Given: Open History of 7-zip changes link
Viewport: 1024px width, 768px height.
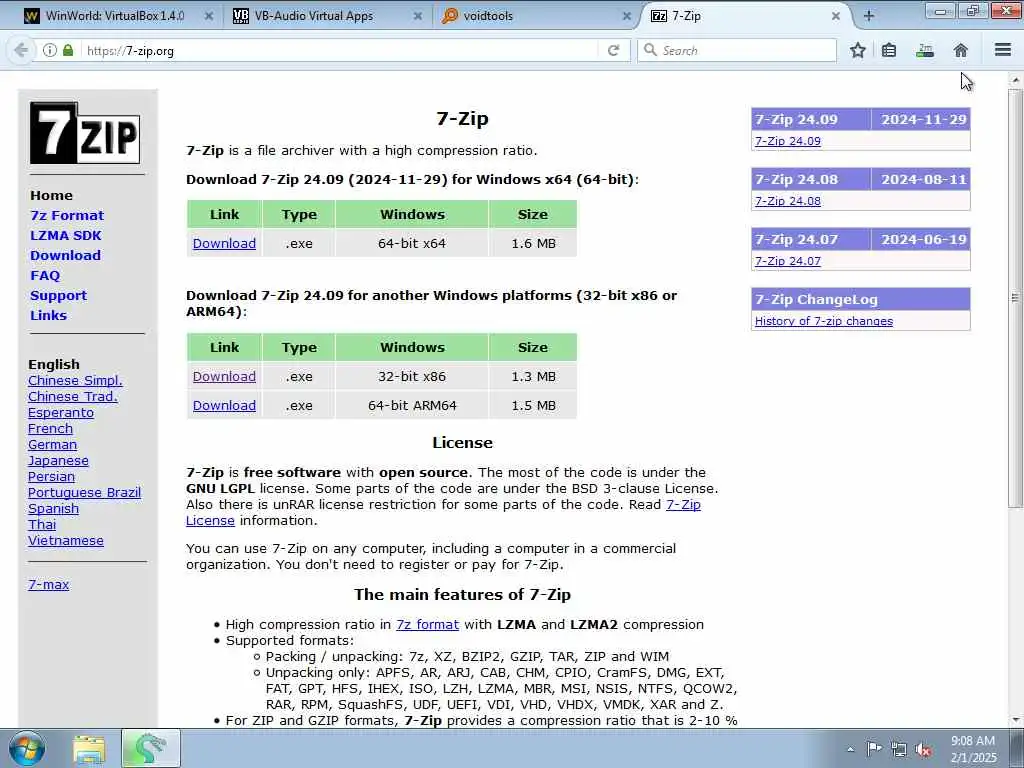Looking at the screenshot, I should click(824, 321).
